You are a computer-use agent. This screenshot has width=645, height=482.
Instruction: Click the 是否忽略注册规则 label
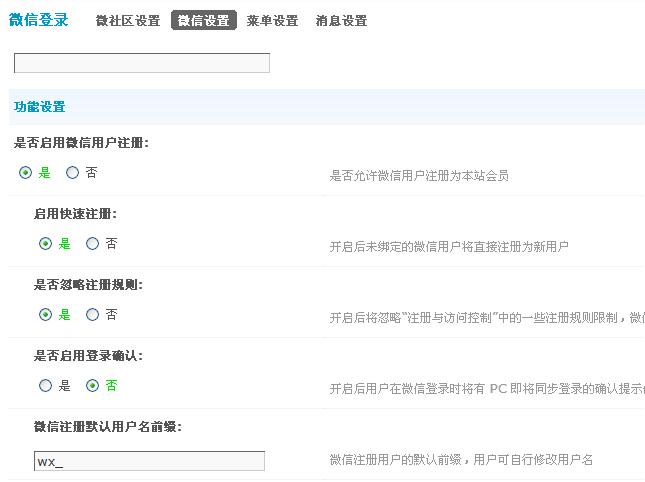(x=88, y=285)
